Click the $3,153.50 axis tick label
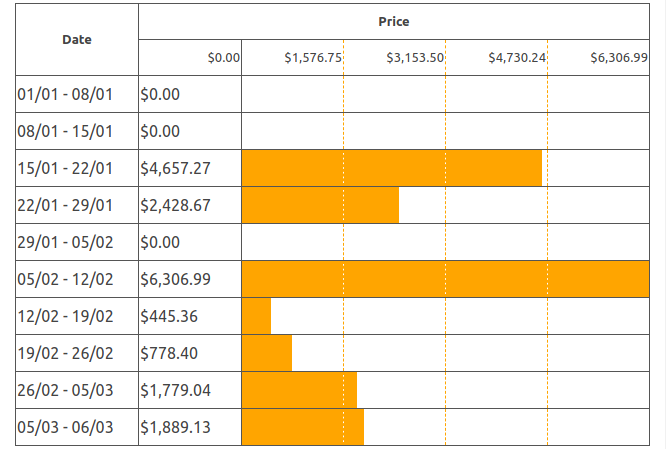 click(x=415, y=58)
